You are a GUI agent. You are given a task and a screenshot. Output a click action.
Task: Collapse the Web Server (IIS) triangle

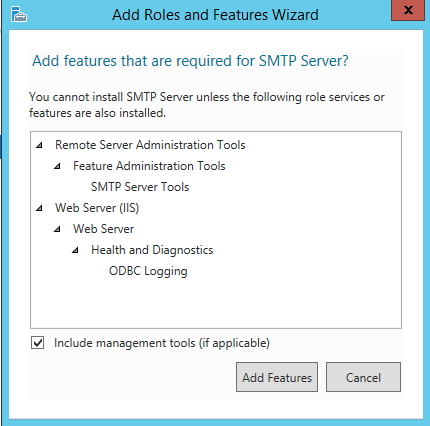tap(40, 208)
